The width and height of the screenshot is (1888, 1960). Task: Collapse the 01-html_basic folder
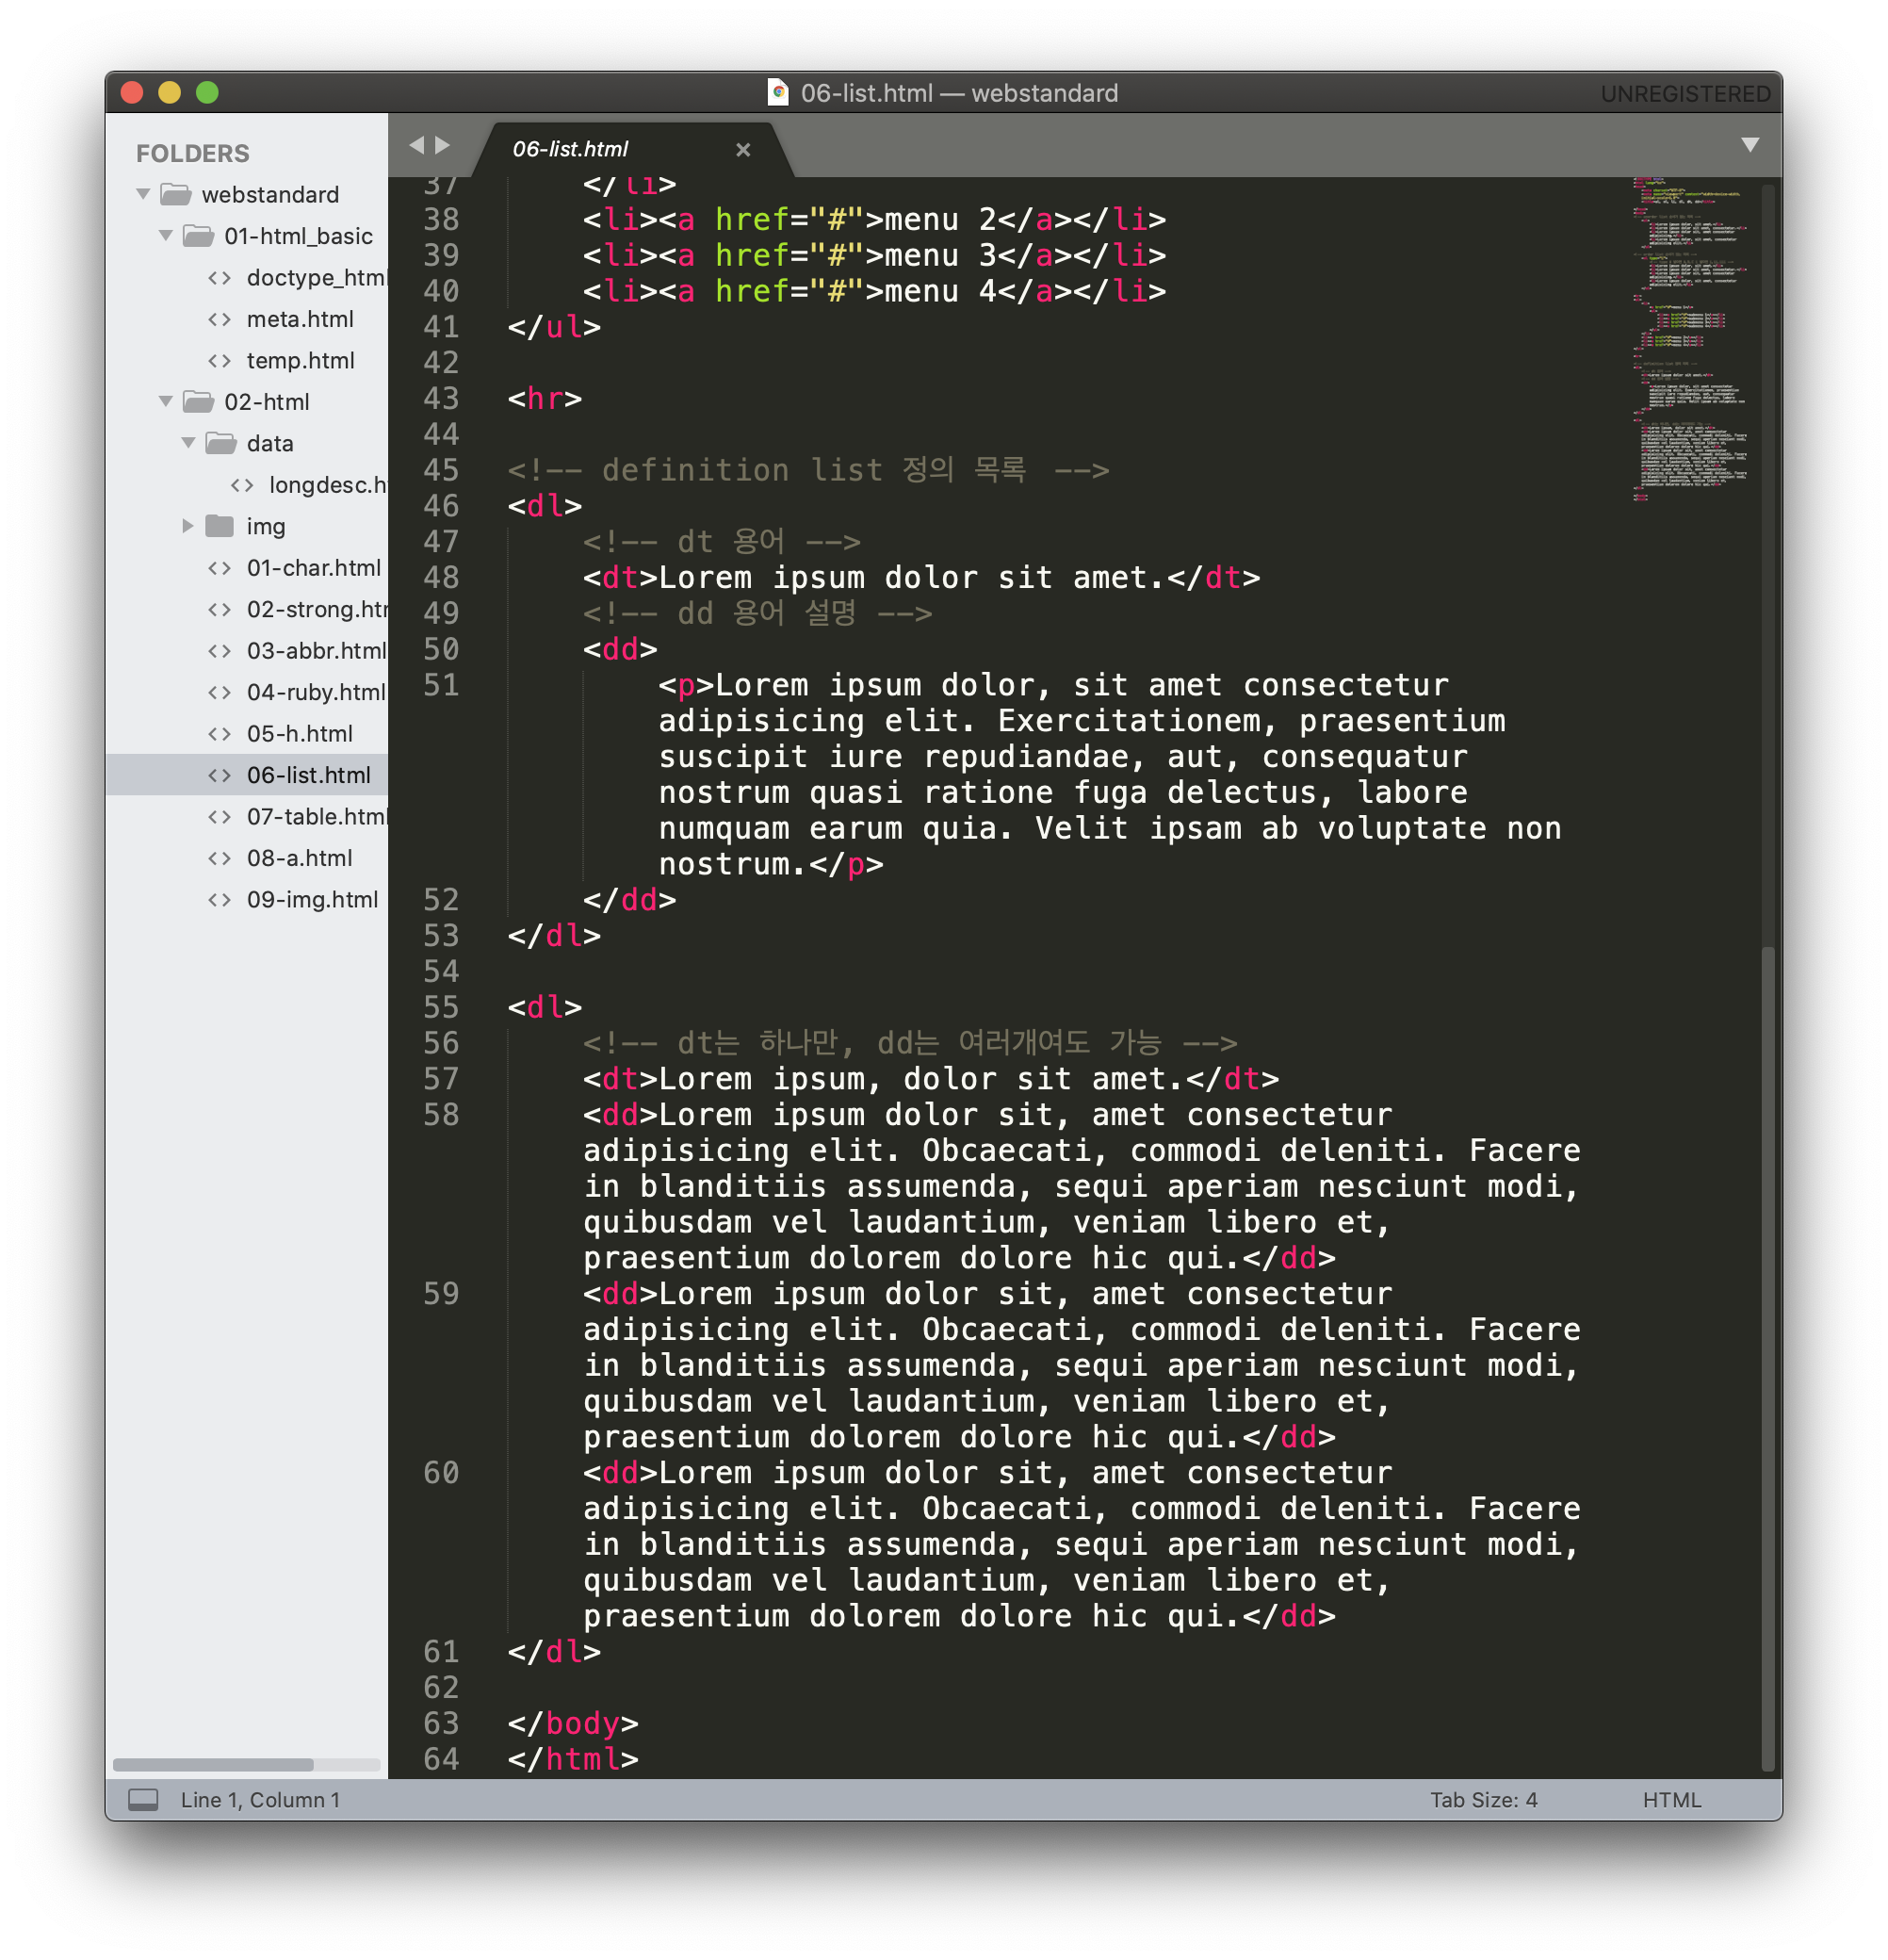tap(166, 236)
